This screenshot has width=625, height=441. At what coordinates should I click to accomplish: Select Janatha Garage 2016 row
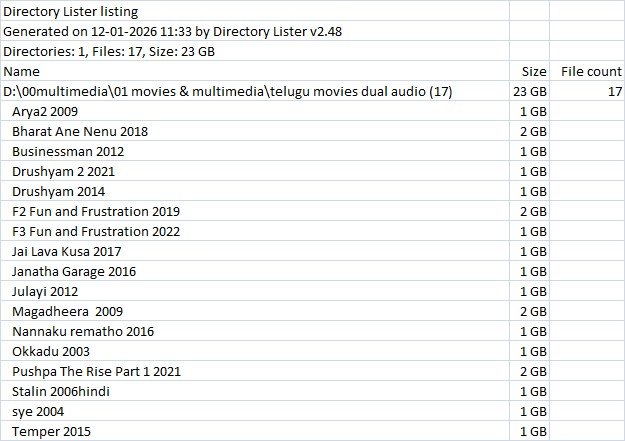pos(74,272)
